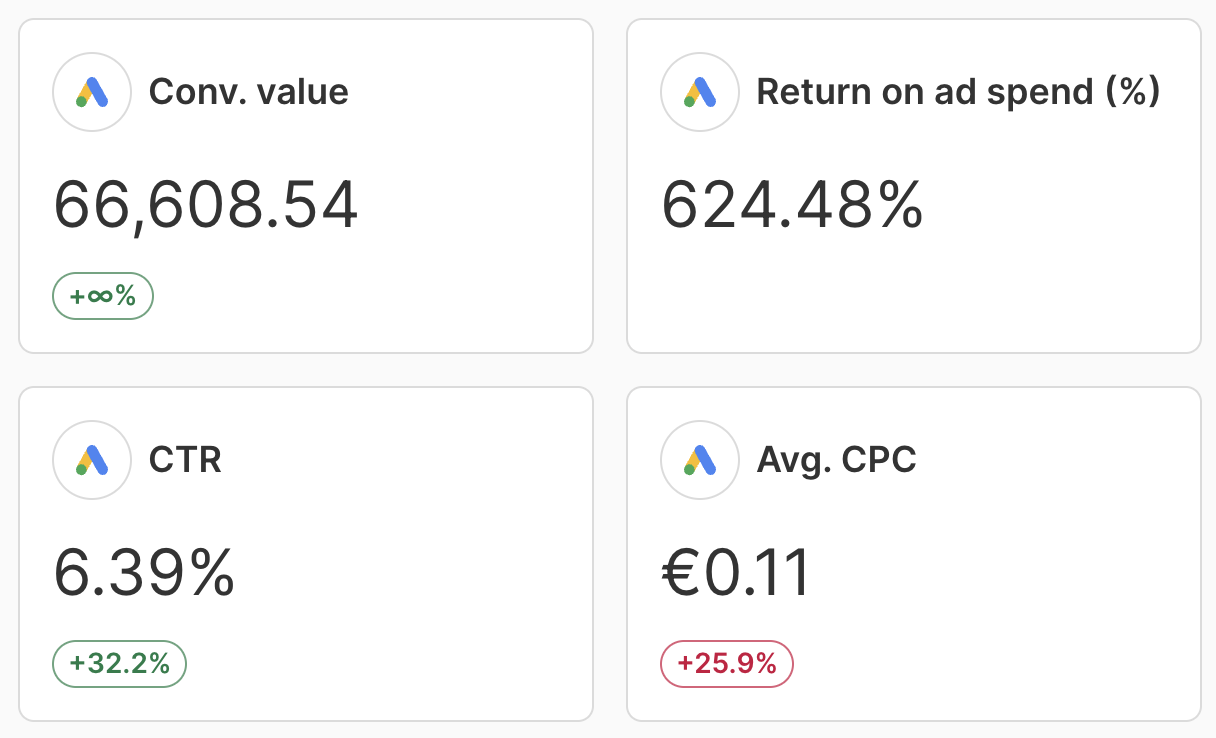The width and height of the screenshot is (1216, 738).
Task: Click the CTR metric title
Action: (185, 460)
